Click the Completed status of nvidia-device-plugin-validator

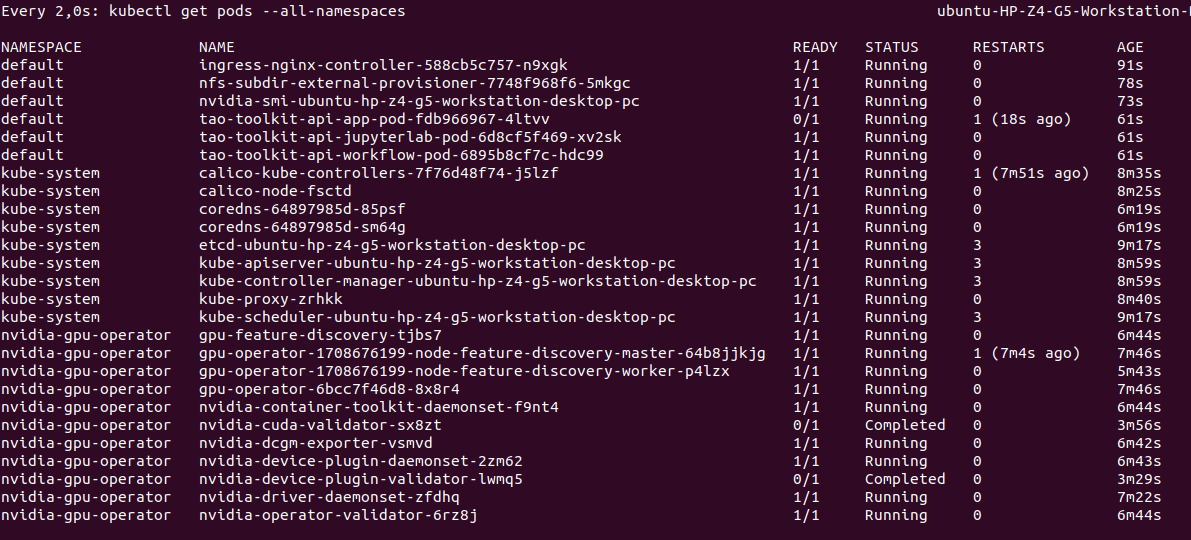[x=905, y=479]
